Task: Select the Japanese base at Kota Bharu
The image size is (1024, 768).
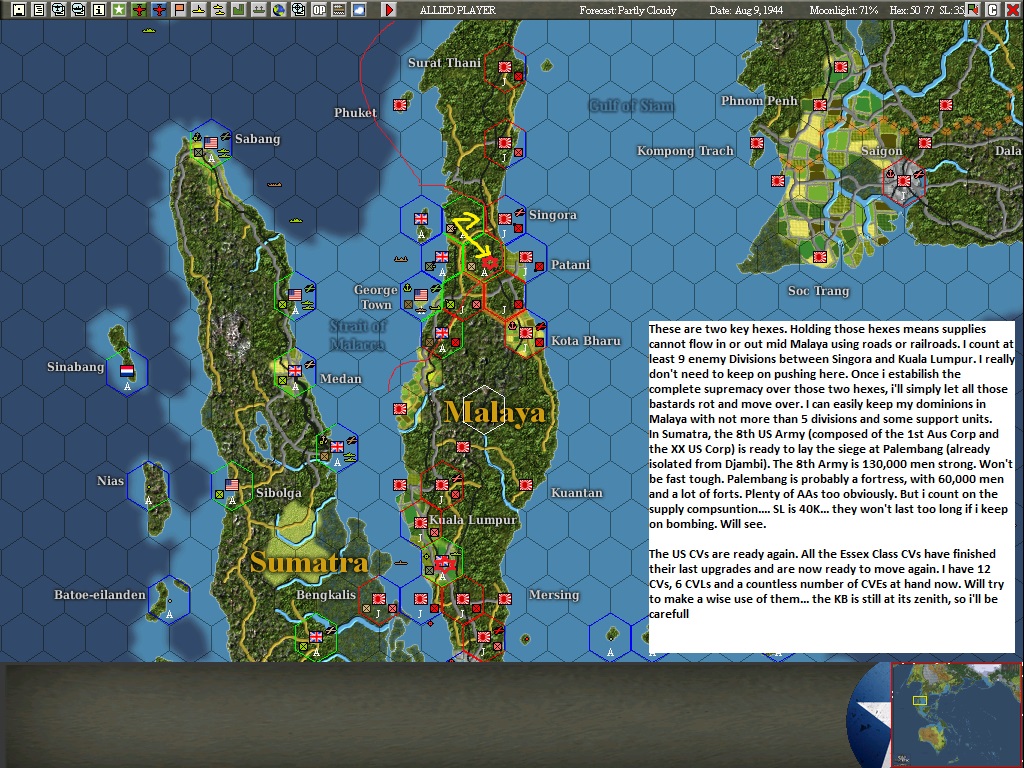Action: pyautogui.click(x=526, y=333)
